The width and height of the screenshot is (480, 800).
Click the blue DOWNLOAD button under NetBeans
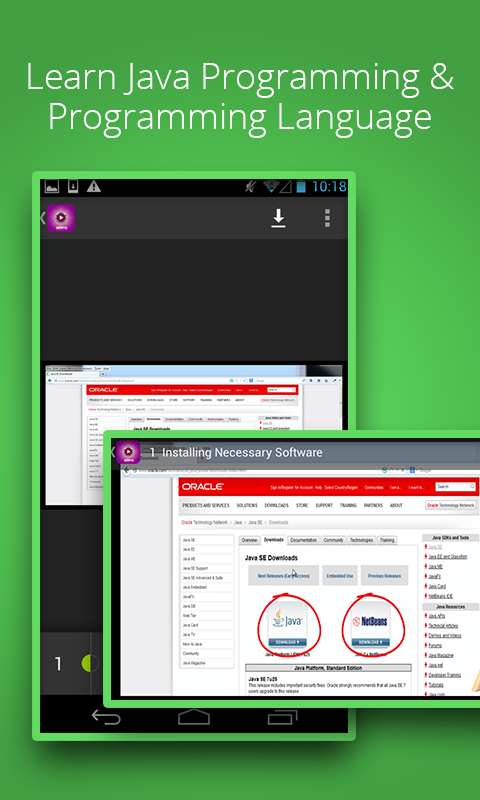[370, 642]
